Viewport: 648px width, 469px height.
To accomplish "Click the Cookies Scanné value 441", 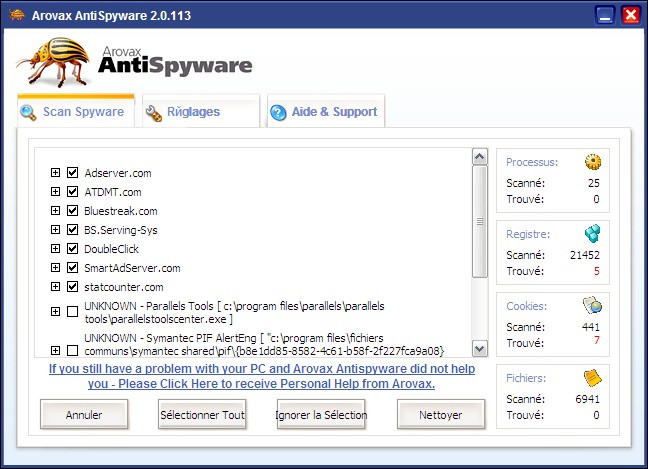I will (x=591, y=327).
